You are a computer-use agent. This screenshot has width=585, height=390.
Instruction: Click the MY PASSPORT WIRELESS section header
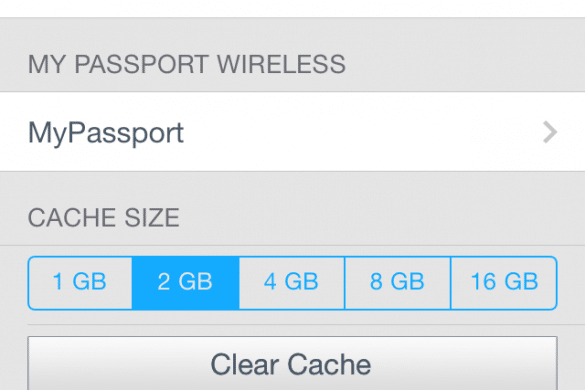coord(187,64)
